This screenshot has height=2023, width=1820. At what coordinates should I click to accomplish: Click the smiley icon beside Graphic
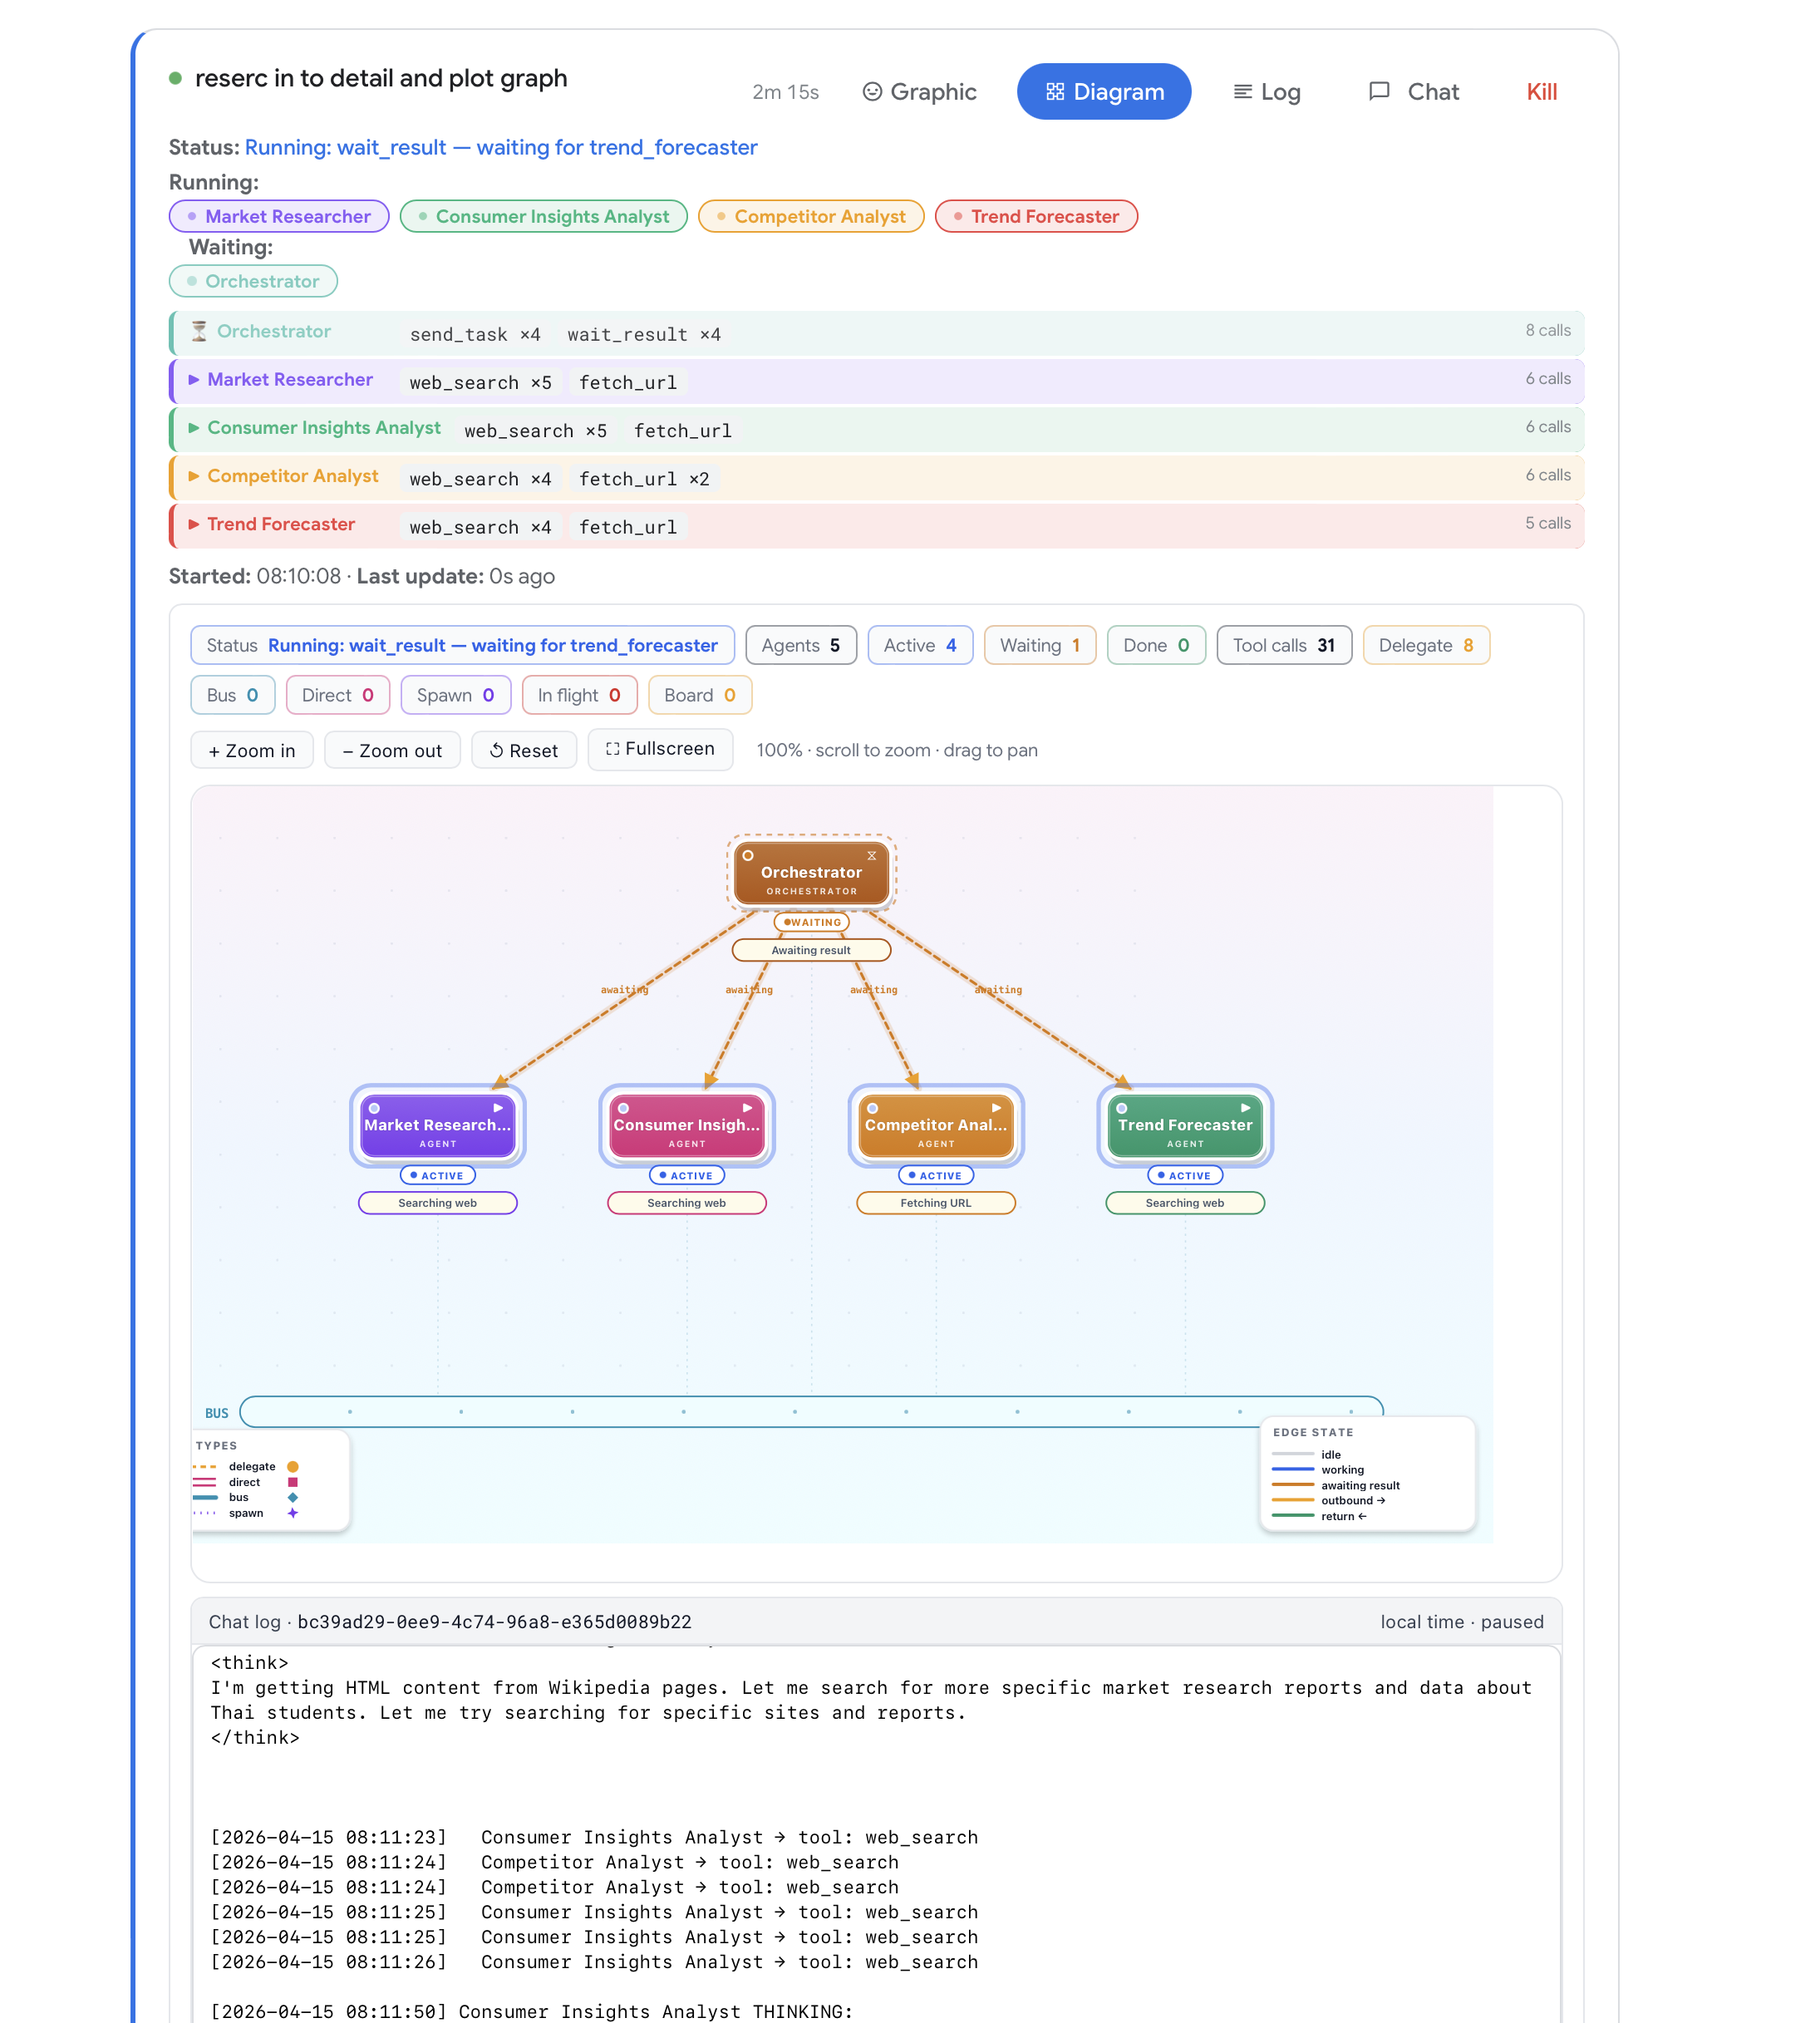(x=872, y=92)
